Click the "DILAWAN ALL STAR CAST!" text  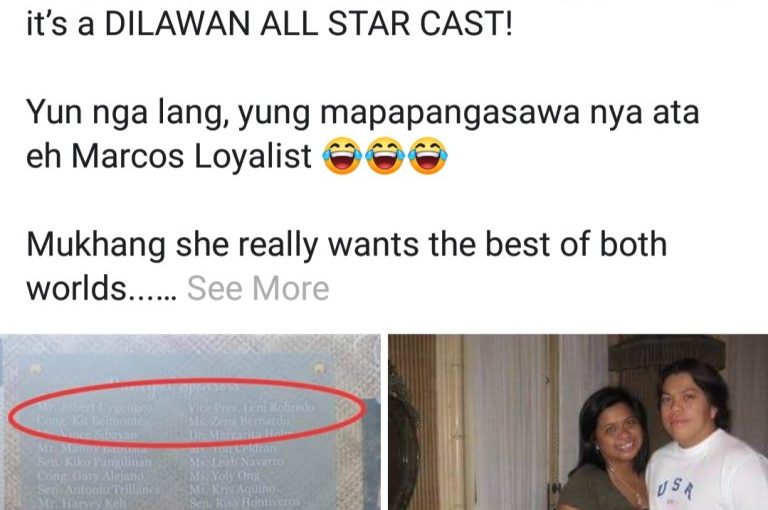(309, 23)
